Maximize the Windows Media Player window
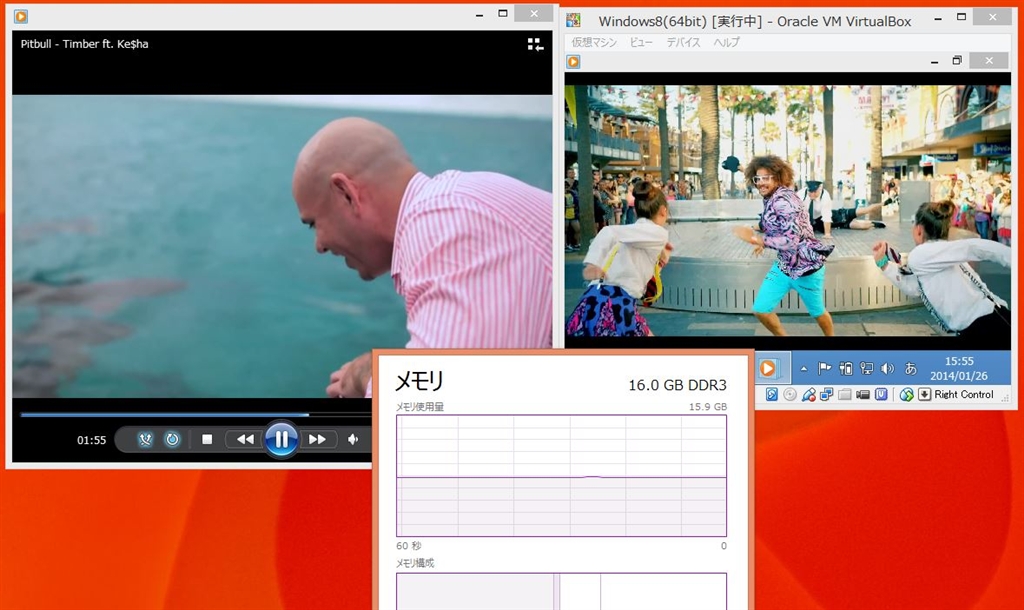This screenshot has height=610, width=1024. (502, 14)
